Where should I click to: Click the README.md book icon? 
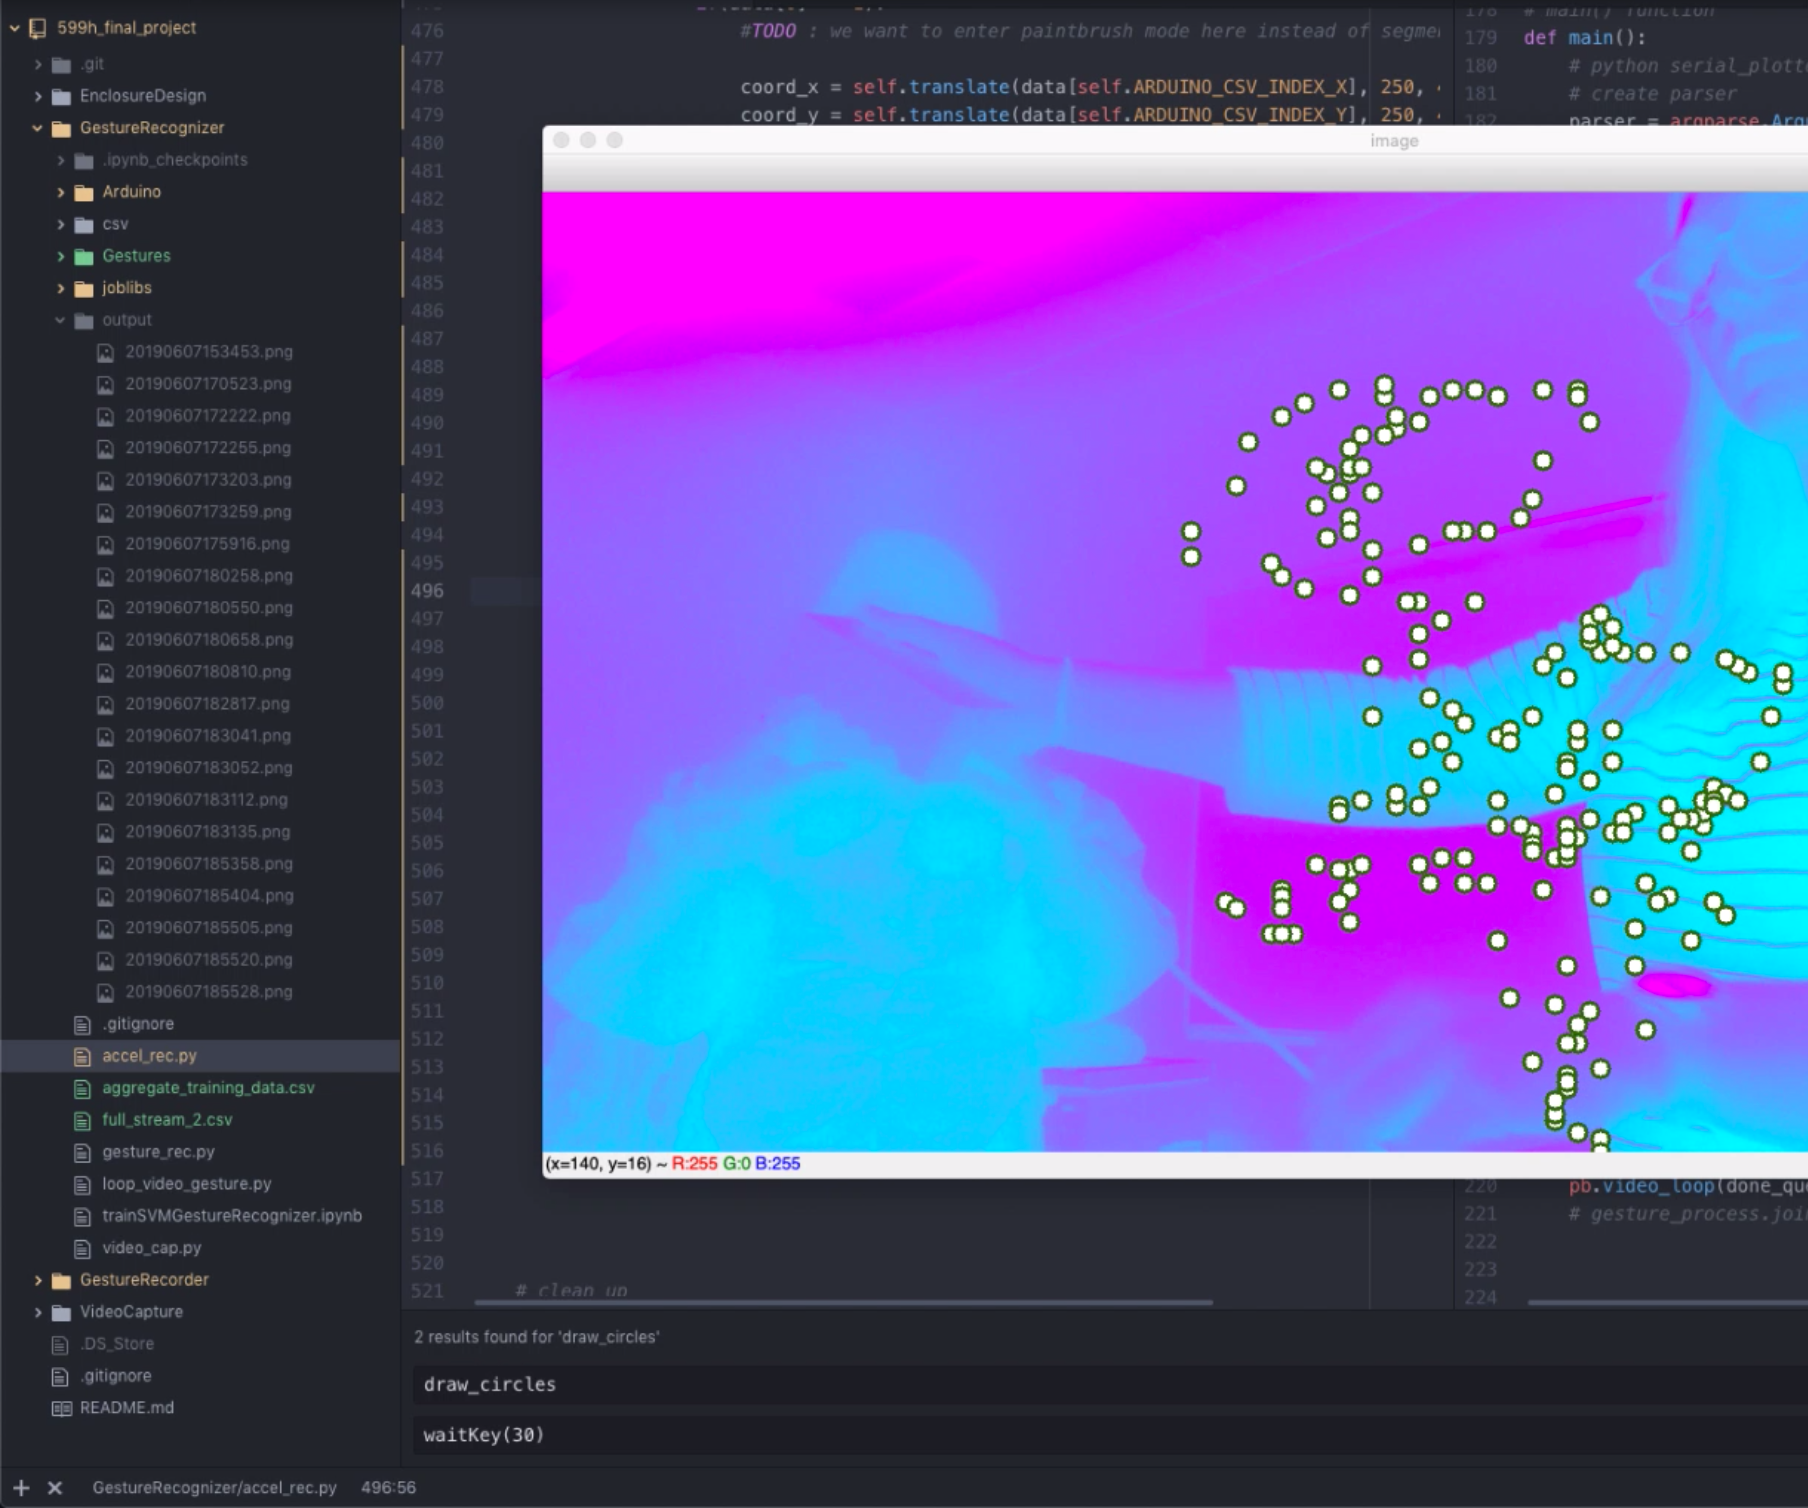[x=61, y=1408]
